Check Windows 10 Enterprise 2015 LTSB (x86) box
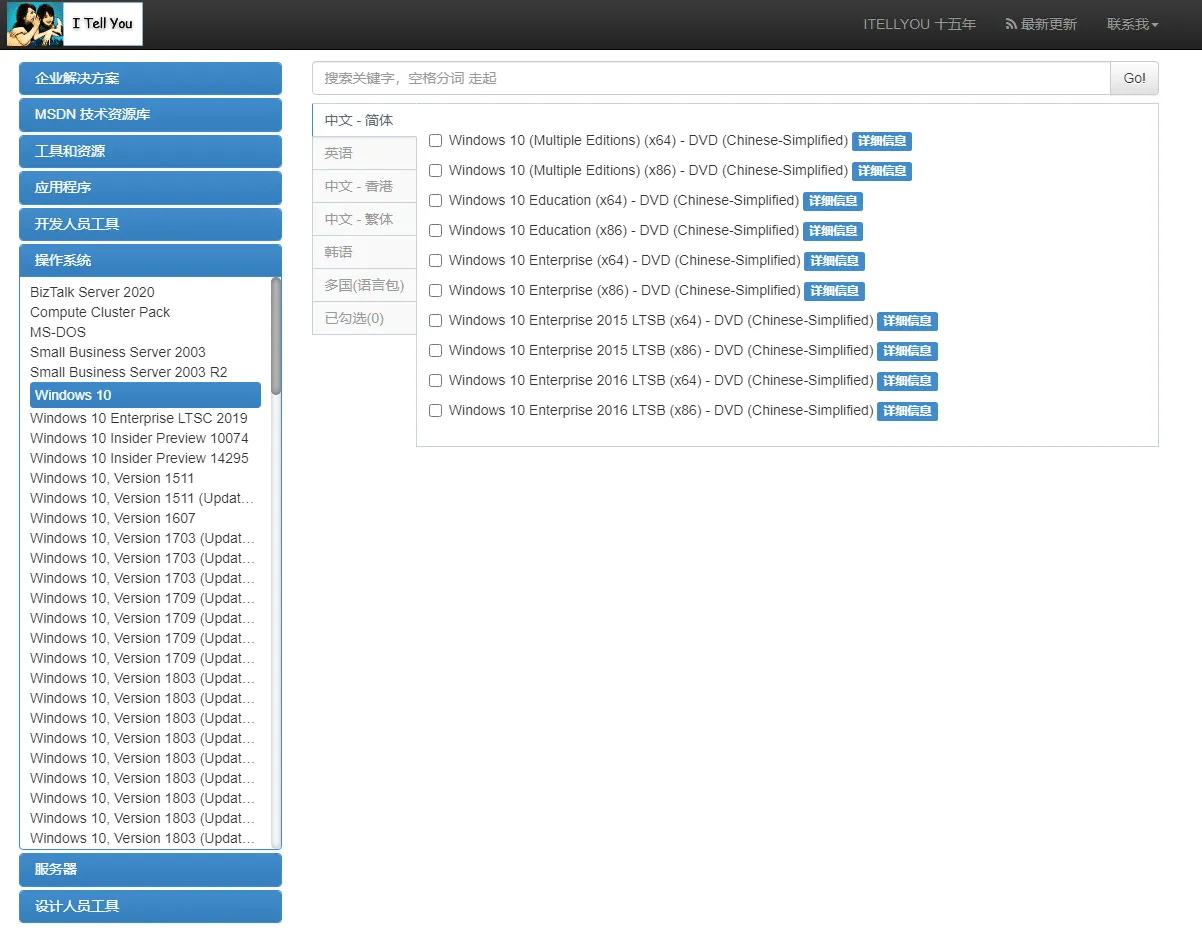Viewport: 1202px width, 935px height. pyautogui.click(x=435, y=351)
